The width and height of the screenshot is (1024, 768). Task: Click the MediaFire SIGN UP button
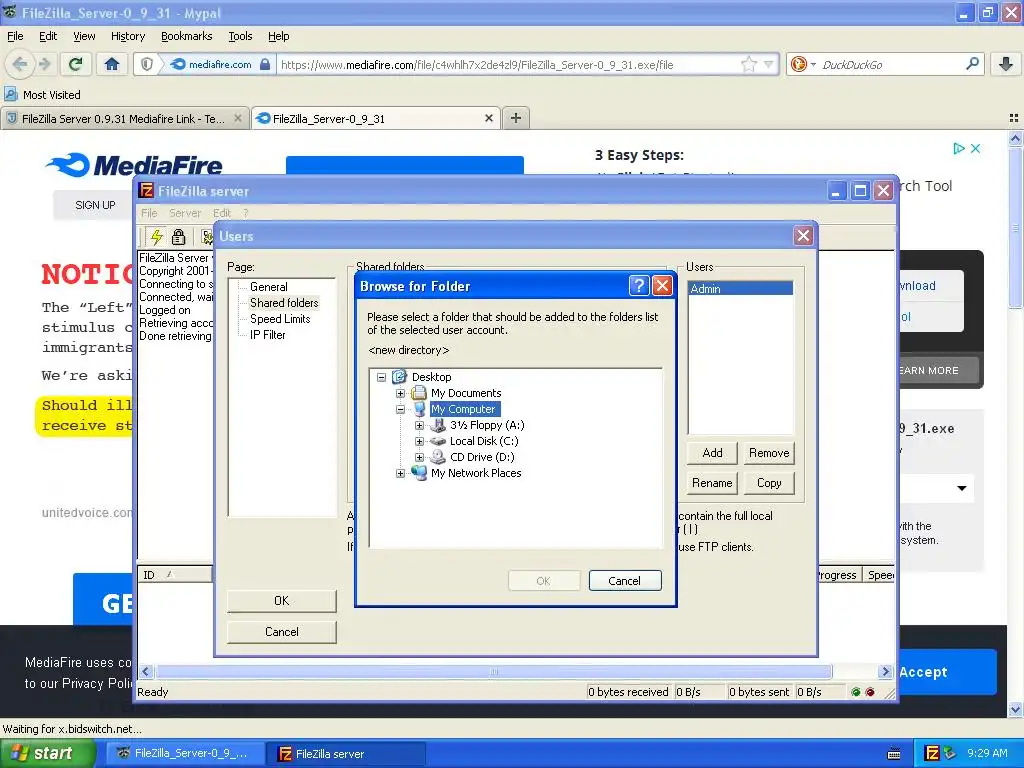95,205
